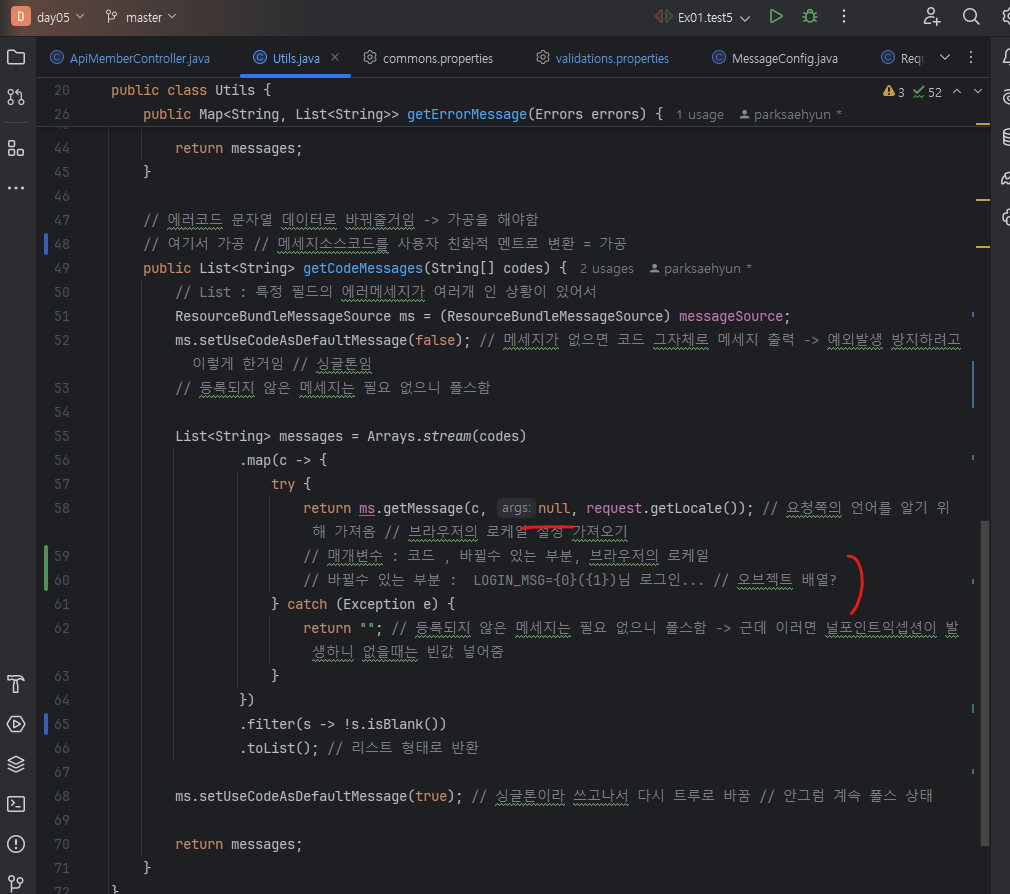
Task: Open validations.properties tab
Action: (x=602, y=58)
